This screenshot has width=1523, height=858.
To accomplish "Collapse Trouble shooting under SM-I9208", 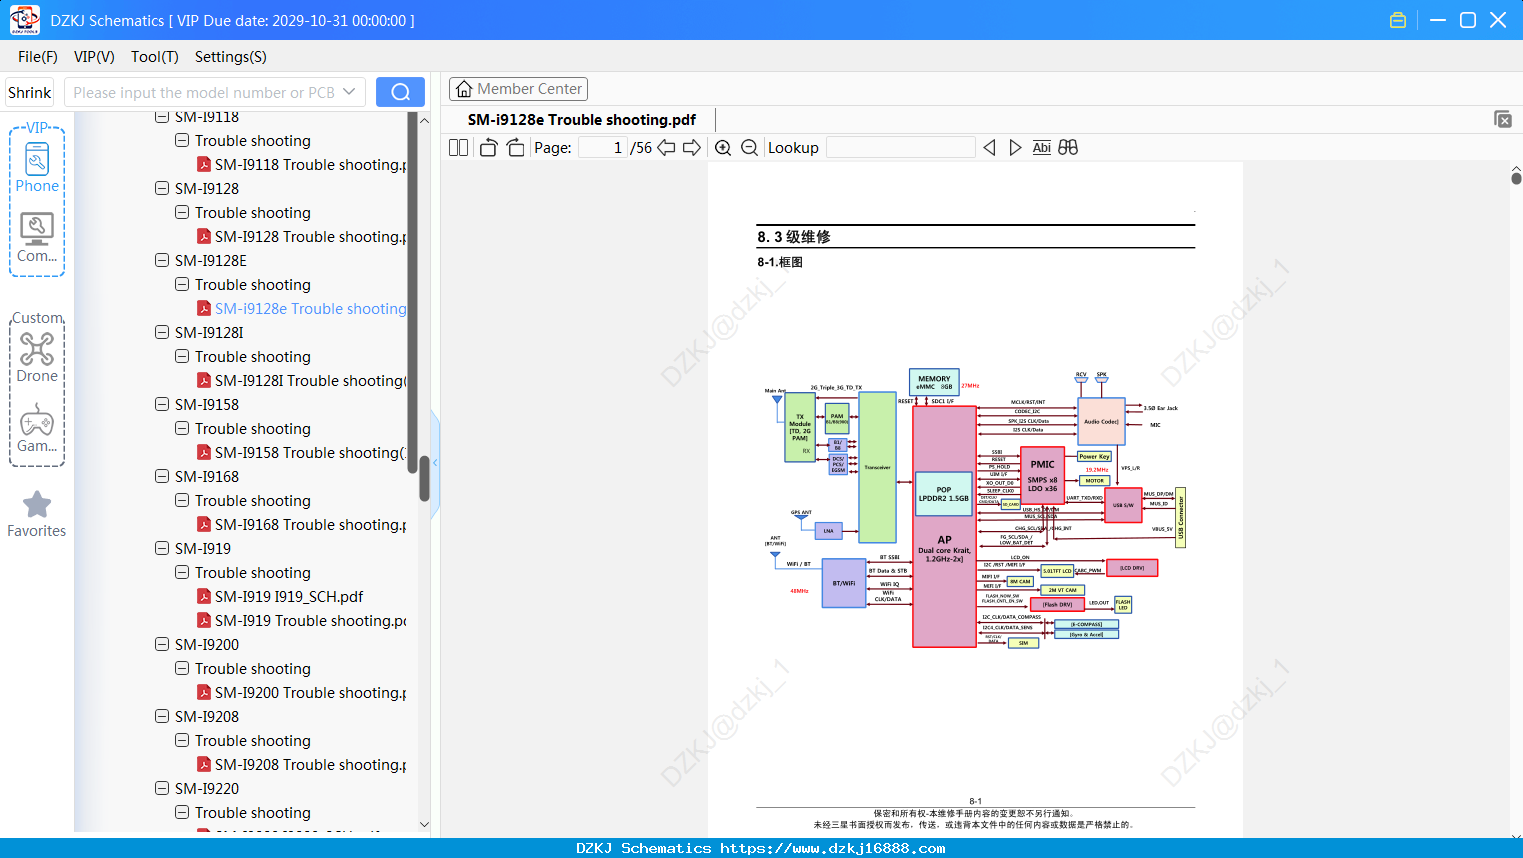I will point(182,740).
